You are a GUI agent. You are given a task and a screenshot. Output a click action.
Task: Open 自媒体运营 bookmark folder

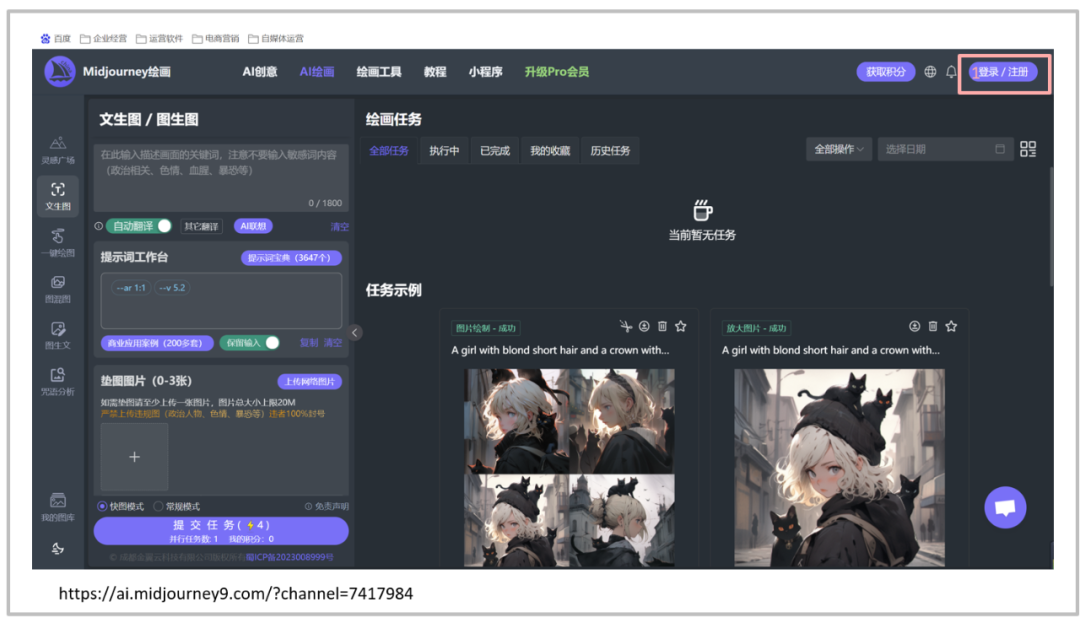click(276, 39)
